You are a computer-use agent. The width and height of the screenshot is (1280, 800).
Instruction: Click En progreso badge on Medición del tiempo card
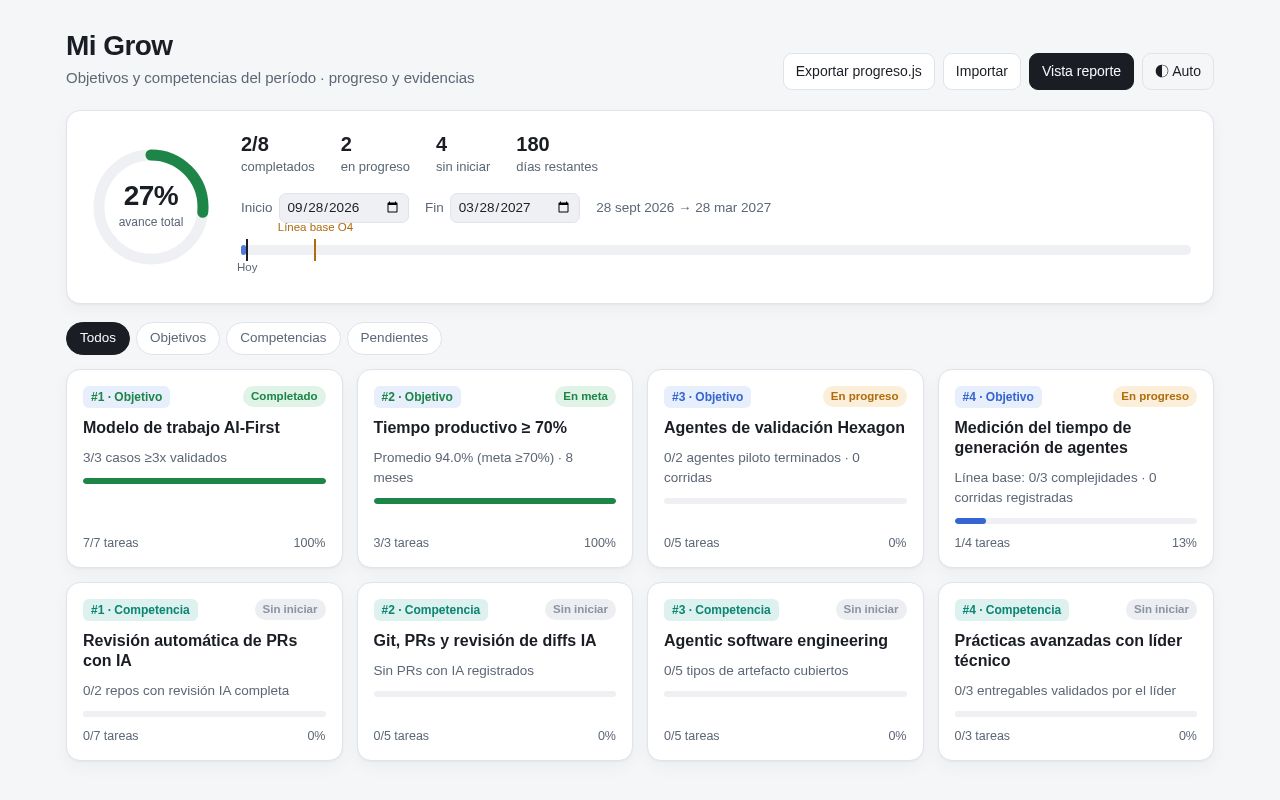(x=1155, y=396)
